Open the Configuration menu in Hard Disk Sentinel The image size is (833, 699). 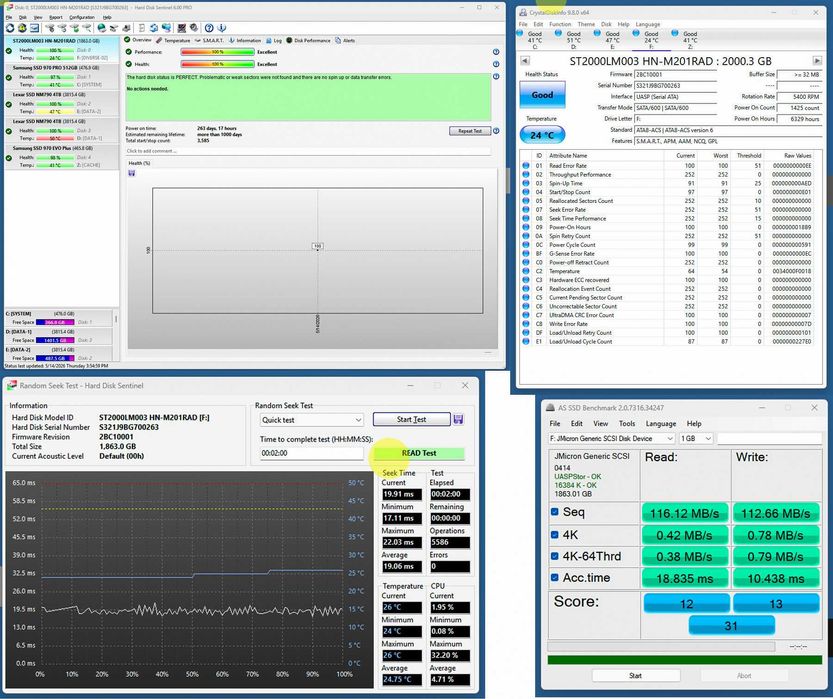[x=82, y=18]
